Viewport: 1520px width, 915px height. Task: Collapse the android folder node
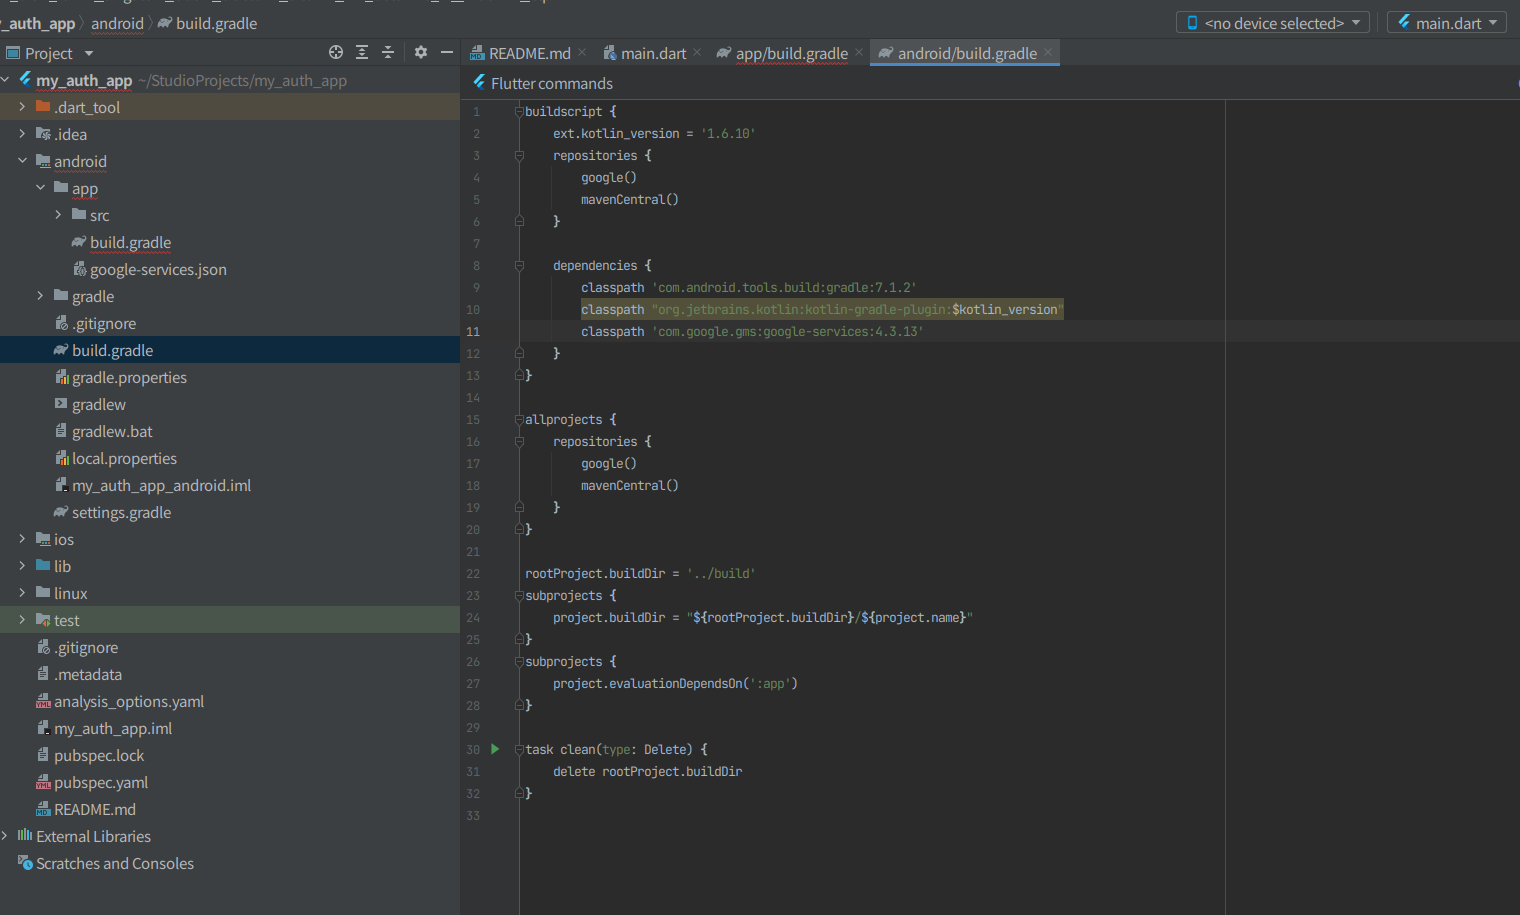click(22, 161)
